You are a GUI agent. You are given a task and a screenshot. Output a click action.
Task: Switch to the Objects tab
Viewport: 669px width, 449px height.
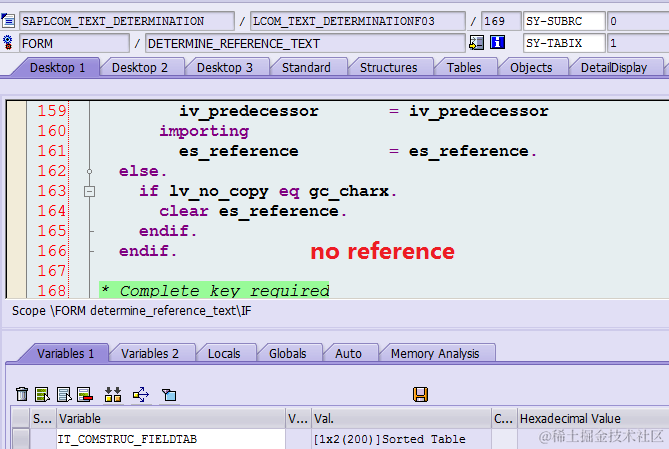coord(531,67)
